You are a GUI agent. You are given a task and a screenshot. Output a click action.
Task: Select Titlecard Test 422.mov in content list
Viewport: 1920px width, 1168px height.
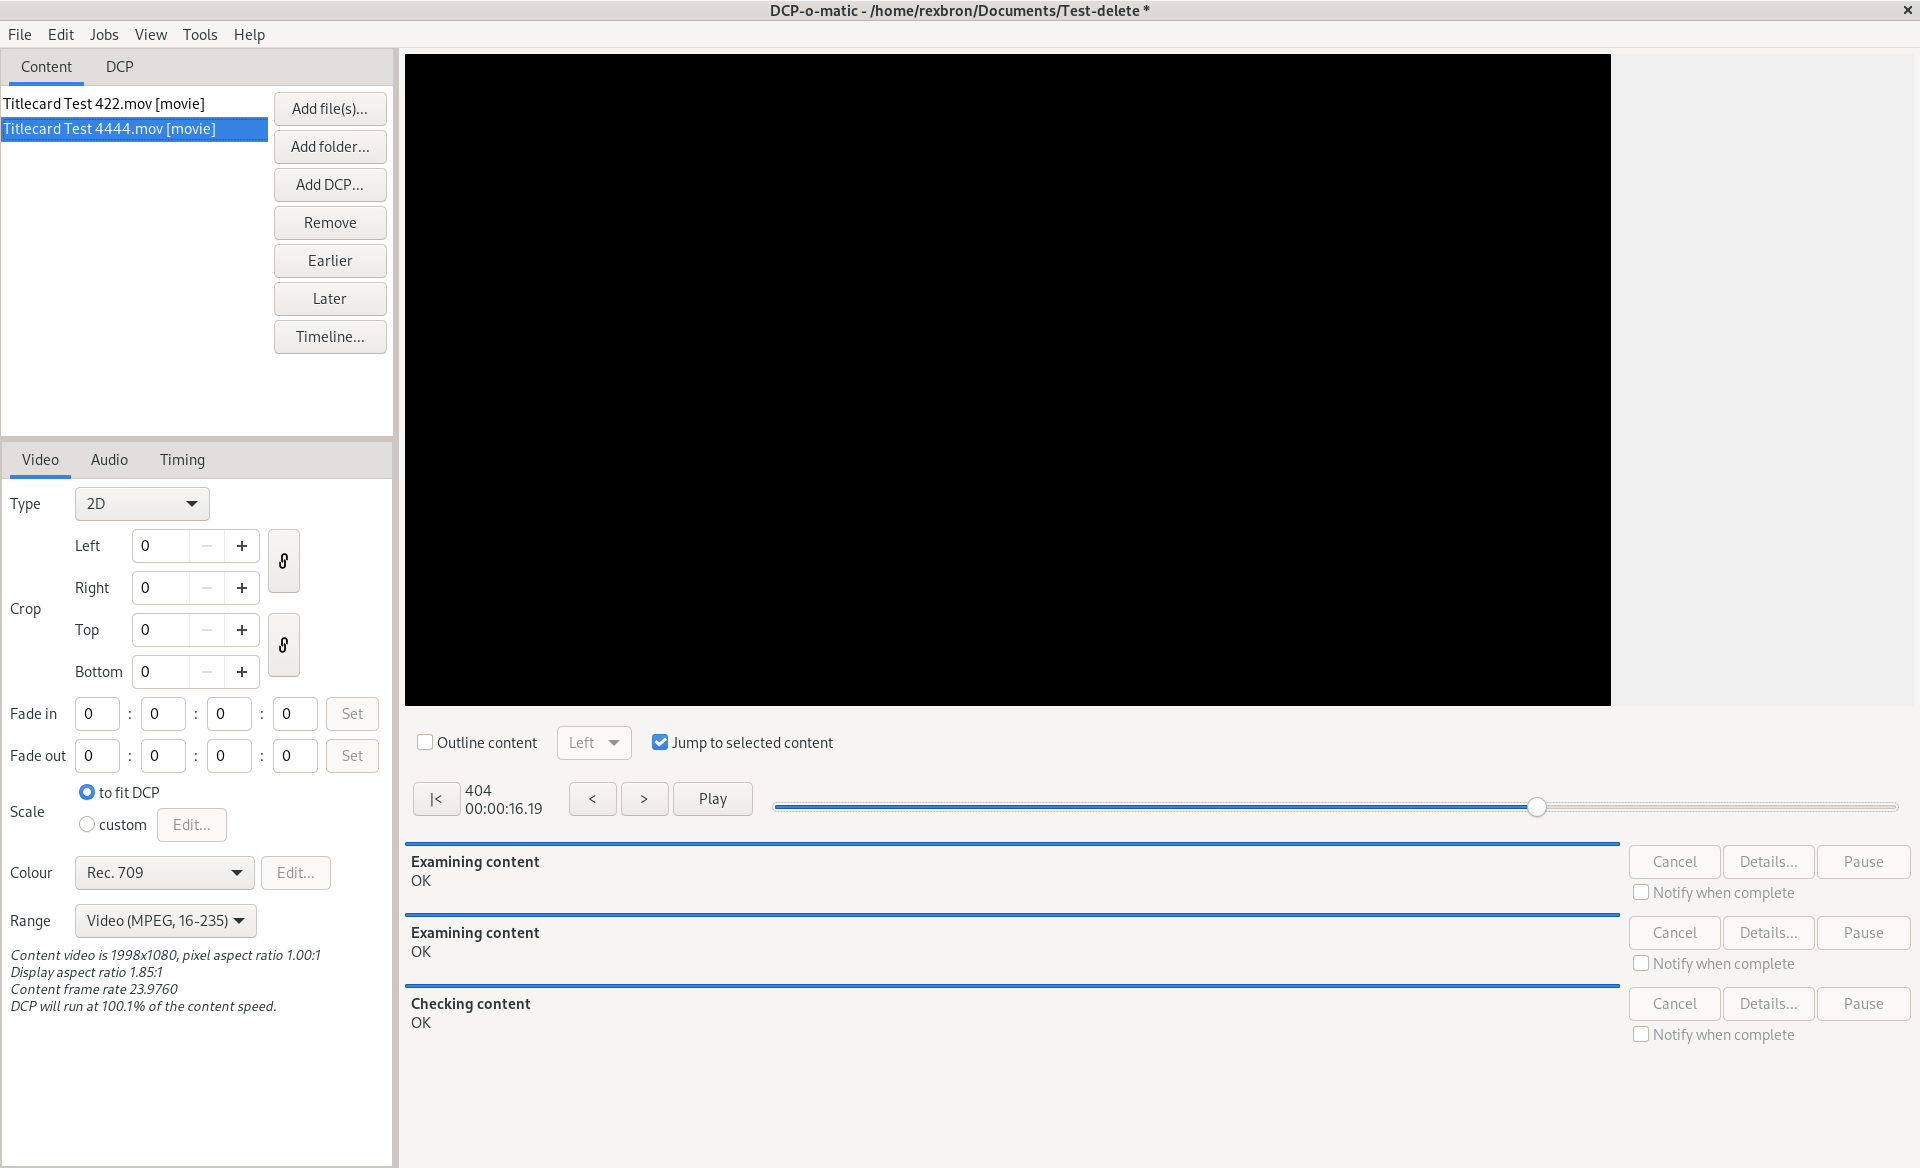pos(104,104)
